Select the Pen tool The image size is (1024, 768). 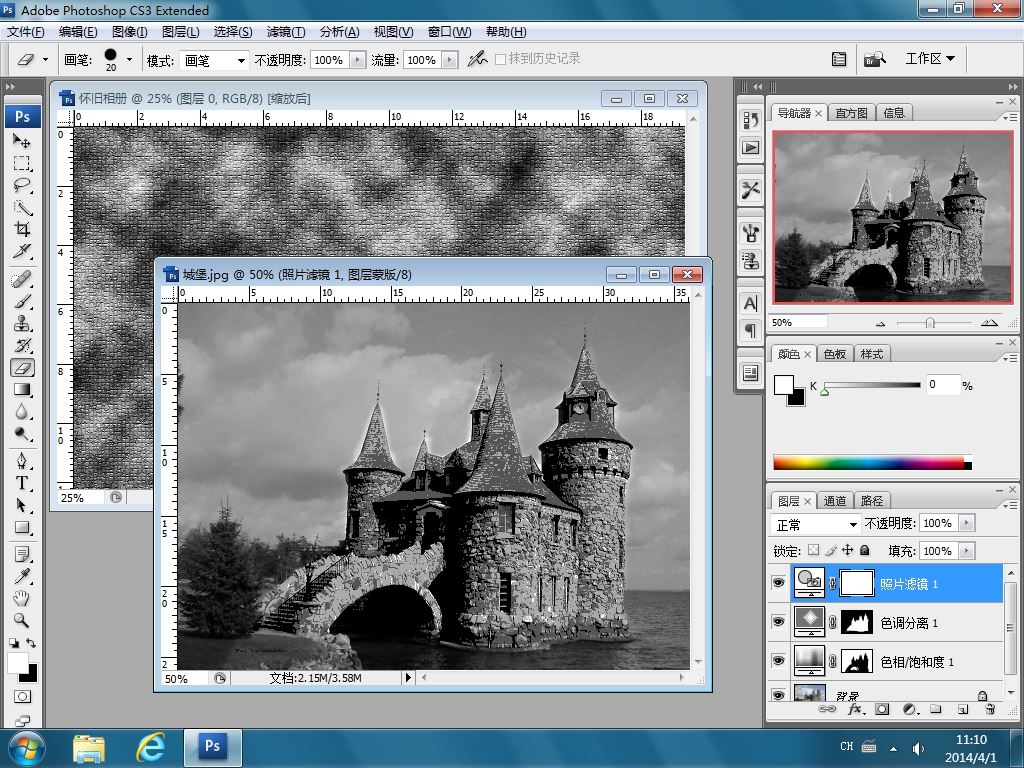click(x=22, y=462)
